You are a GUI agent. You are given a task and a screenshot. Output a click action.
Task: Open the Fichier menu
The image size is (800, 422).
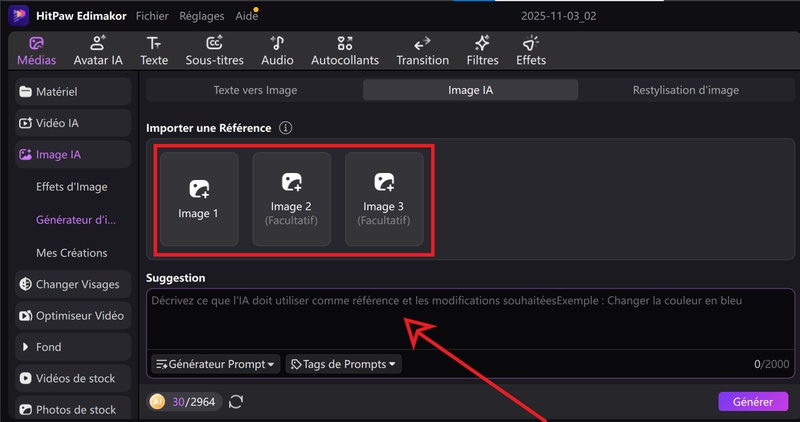[152, 16]
